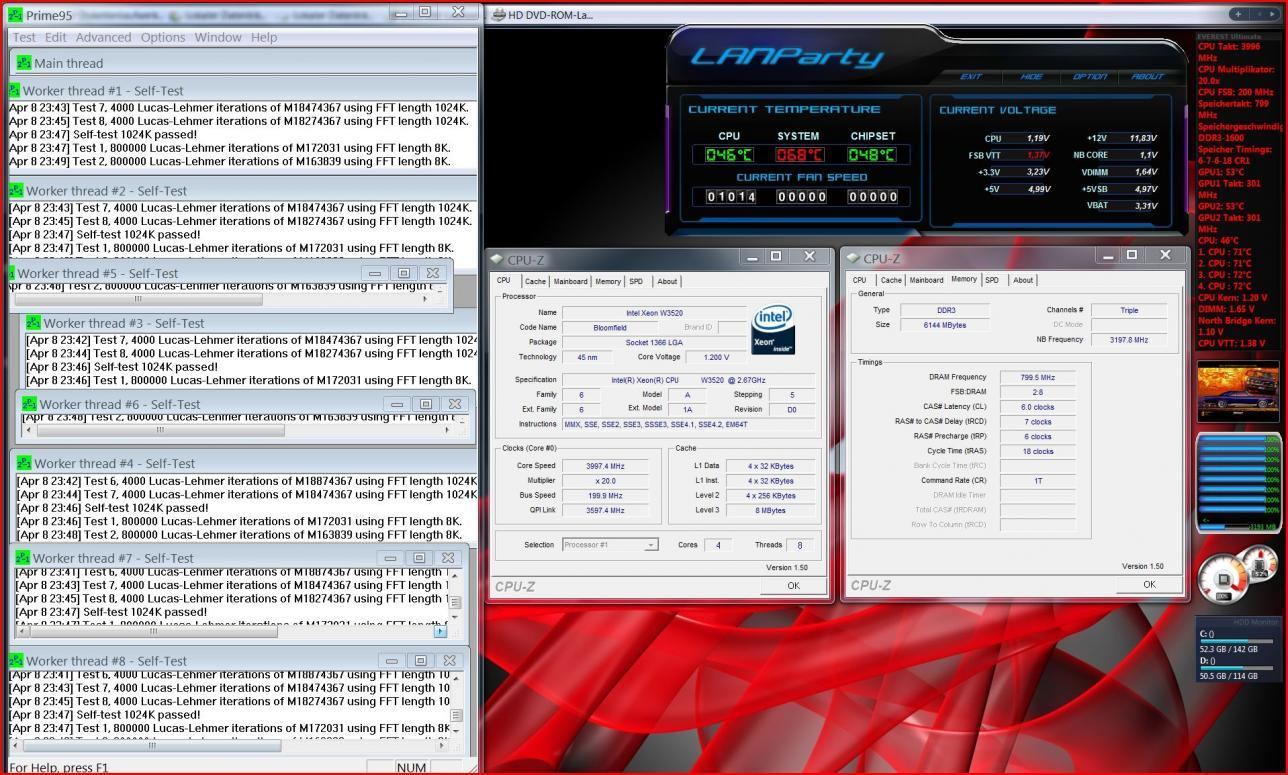The height and width of the screenshot is (775, 1288).
Task: Click the sidebar add gadgets plus button
Action: (x=1238, y=14)
